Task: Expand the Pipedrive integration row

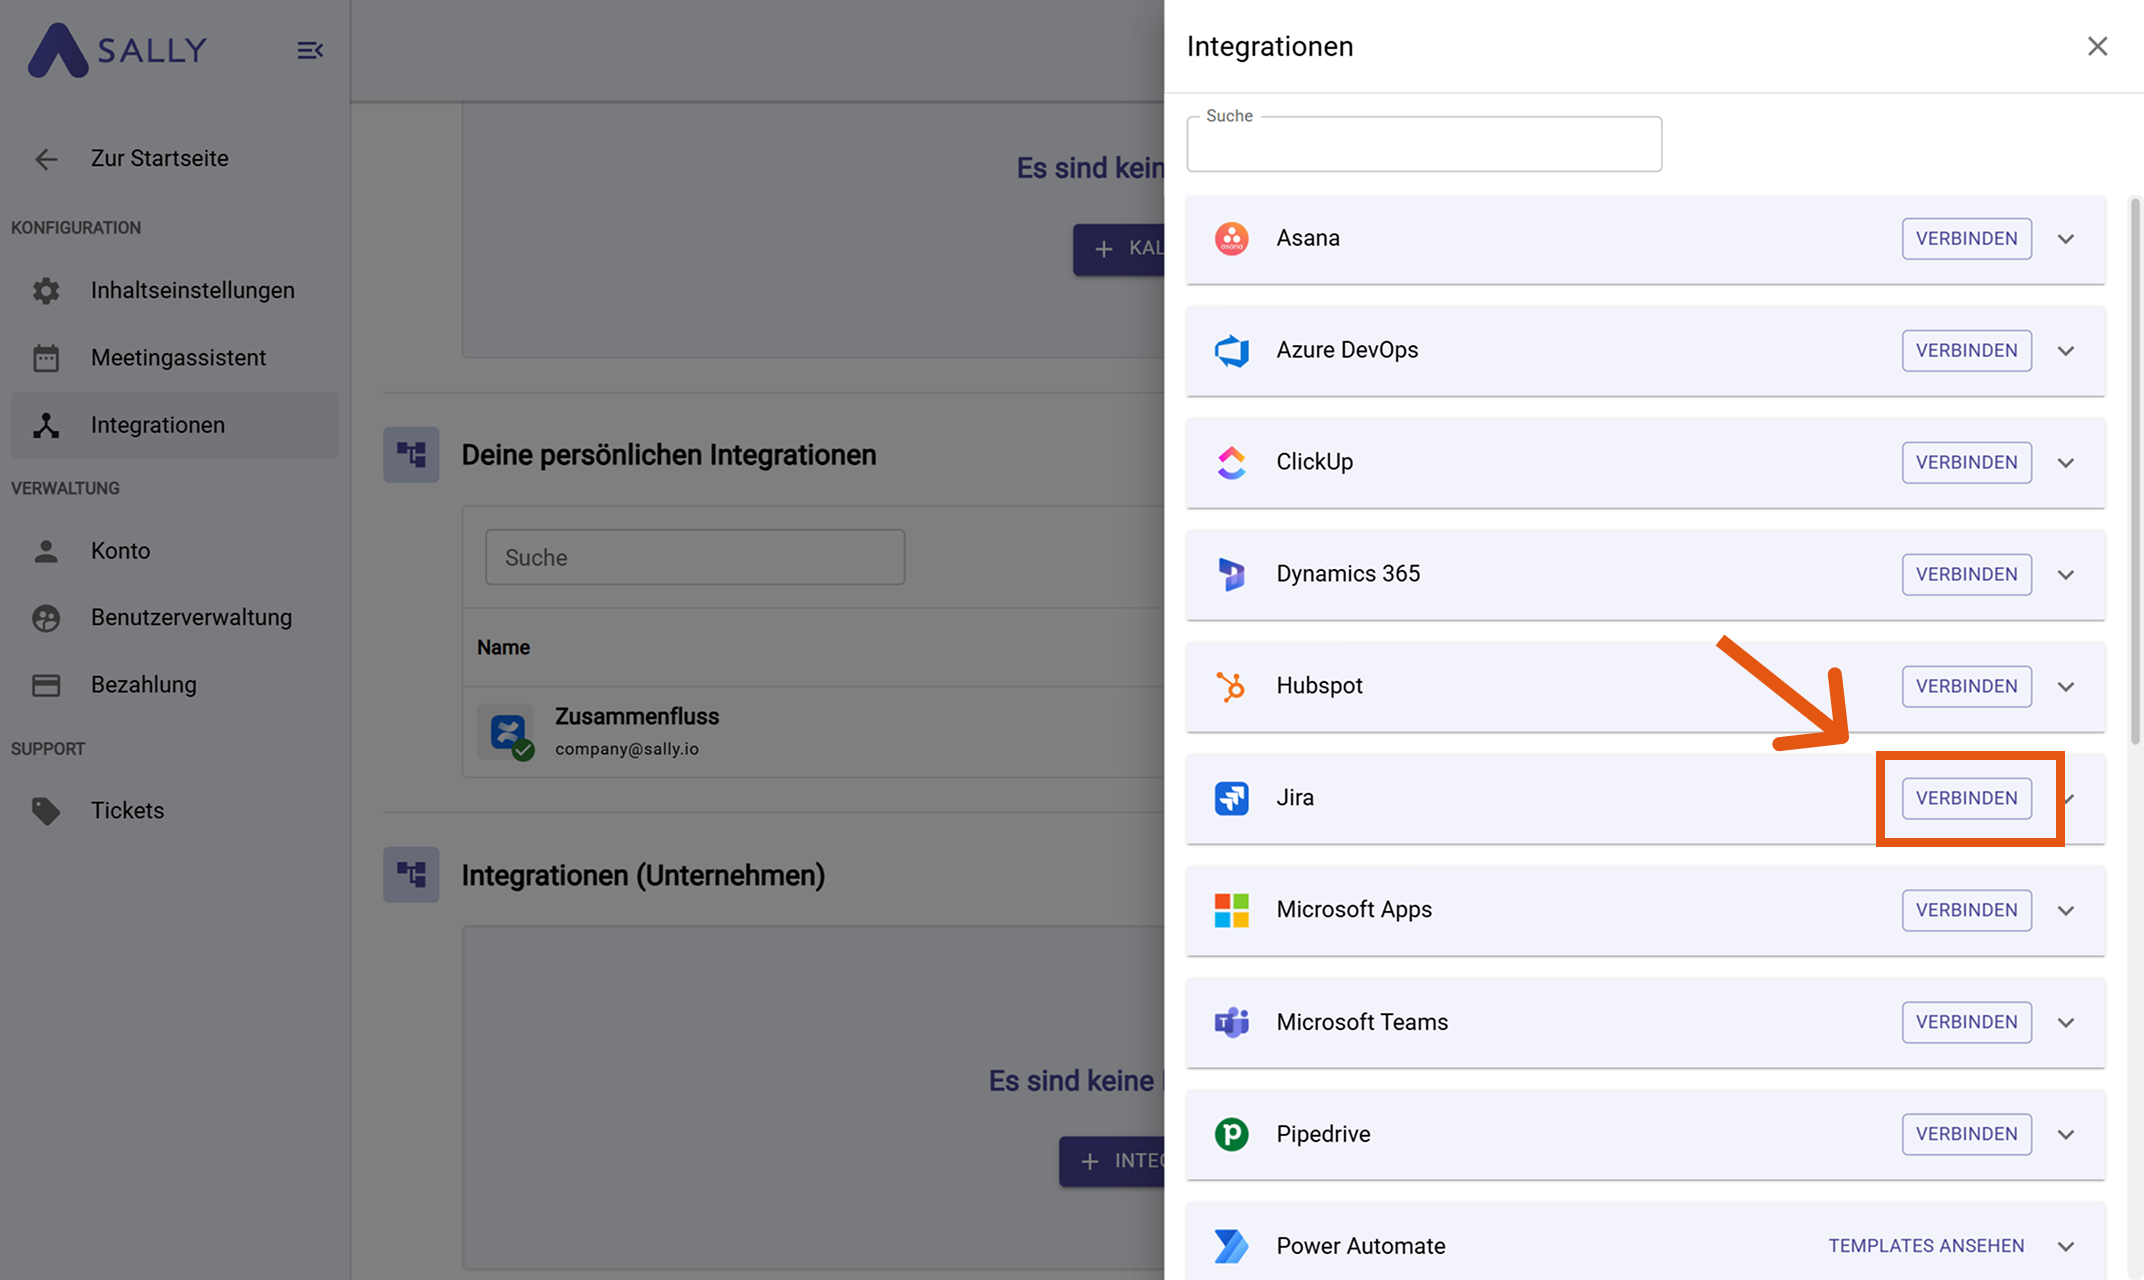Action: [2066, 1135]
